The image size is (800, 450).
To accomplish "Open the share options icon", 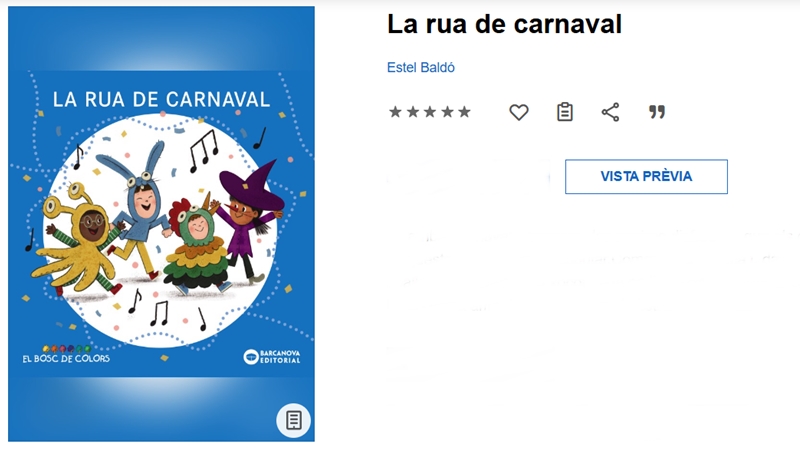I will (x=610, y=112).
